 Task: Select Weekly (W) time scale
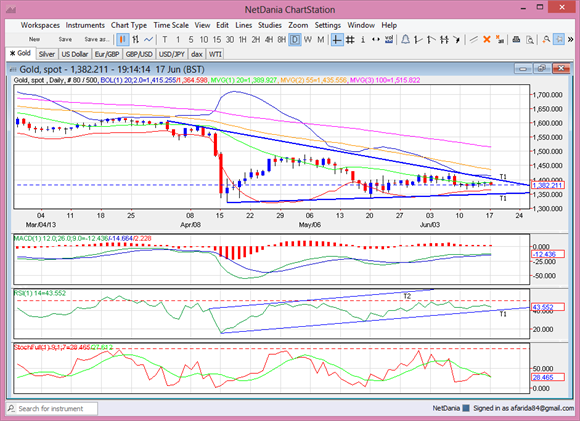coord(308,40)
